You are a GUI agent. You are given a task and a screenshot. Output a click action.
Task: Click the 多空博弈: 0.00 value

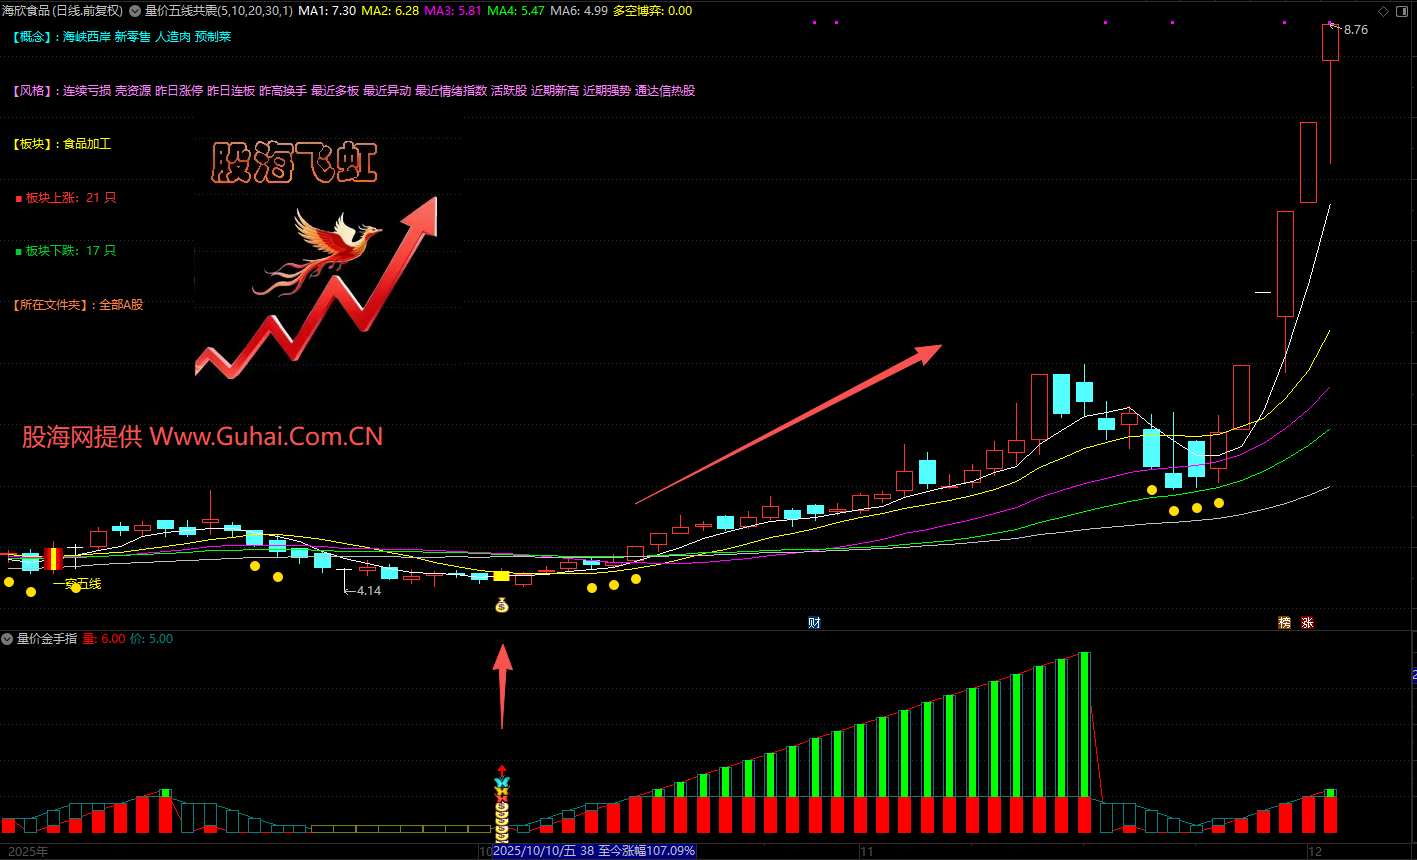coord(652,11)
